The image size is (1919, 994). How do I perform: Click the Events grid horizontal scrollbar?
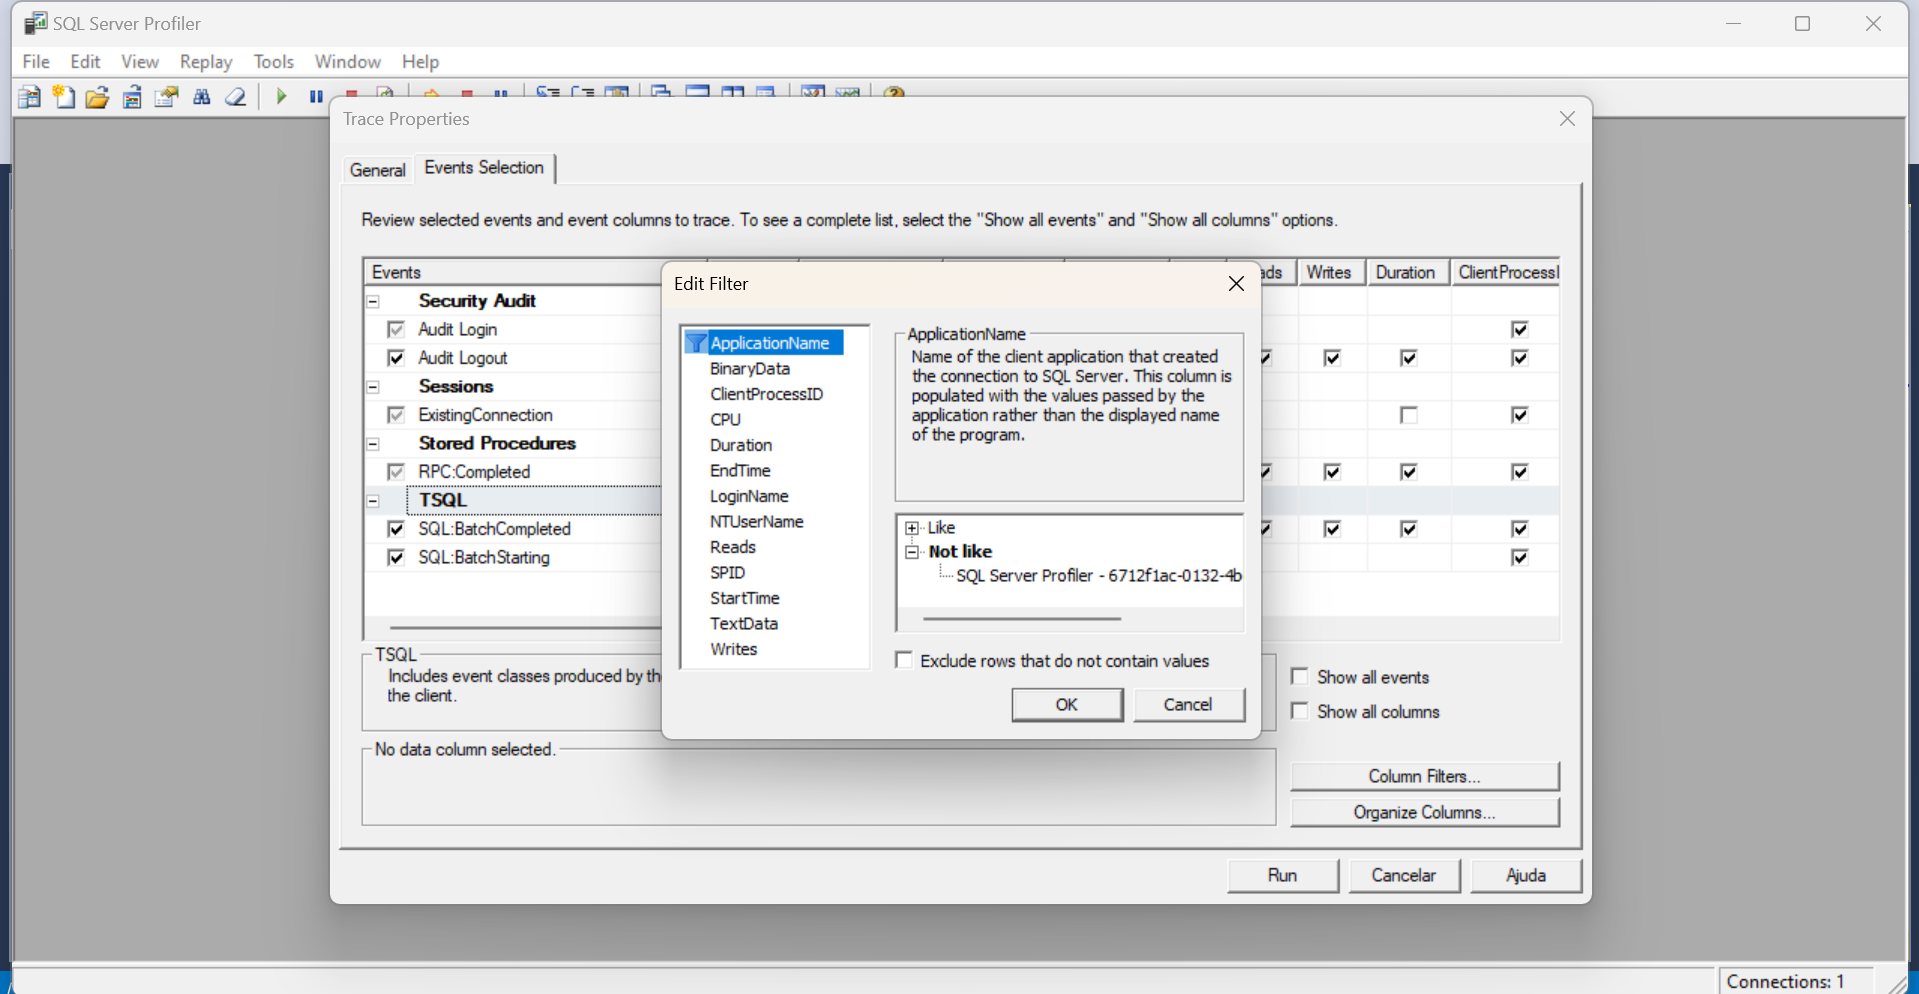point(525,627)
